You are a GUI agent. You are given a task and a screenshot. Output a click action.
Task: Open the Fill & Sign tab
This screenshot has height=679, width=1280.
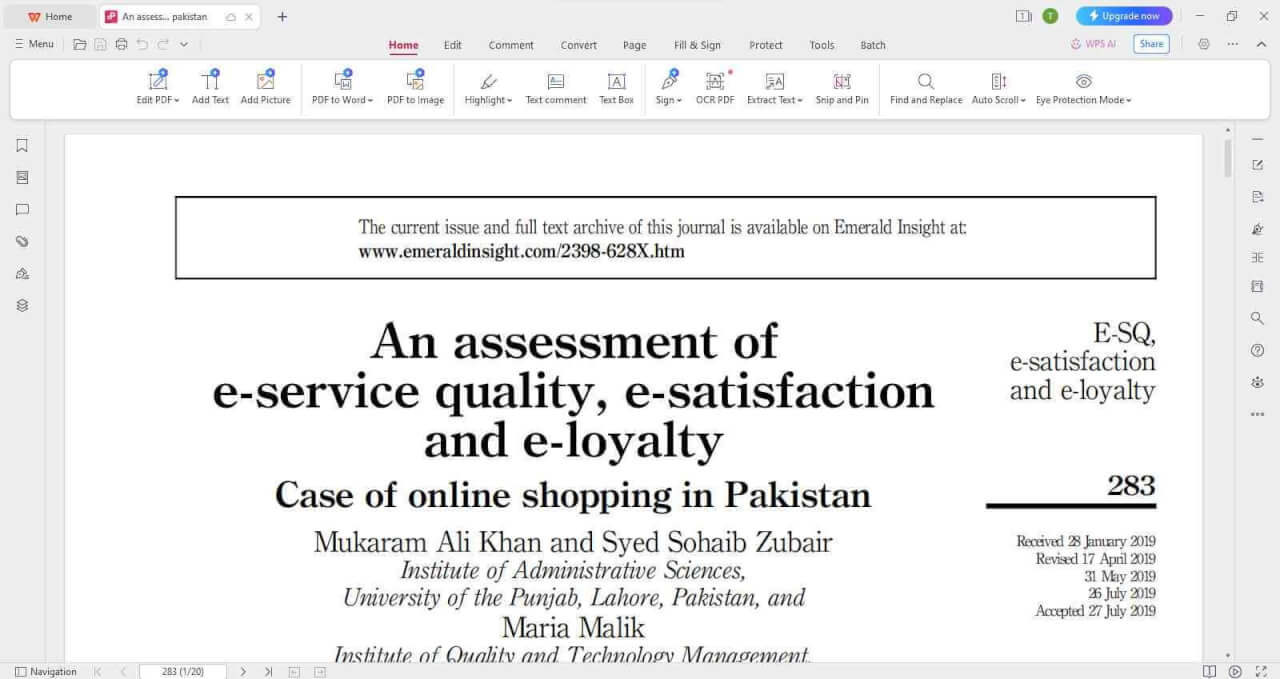click(697, 45)
